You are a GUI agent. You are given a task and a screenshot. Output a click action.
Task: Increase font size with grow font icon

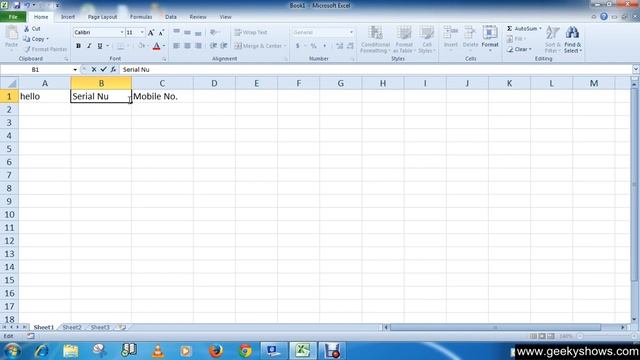151,32
